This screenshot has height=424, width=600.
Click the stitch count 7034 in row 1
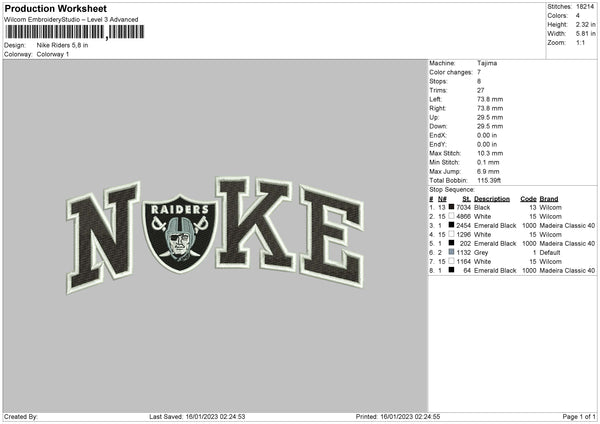pos(463,207)
